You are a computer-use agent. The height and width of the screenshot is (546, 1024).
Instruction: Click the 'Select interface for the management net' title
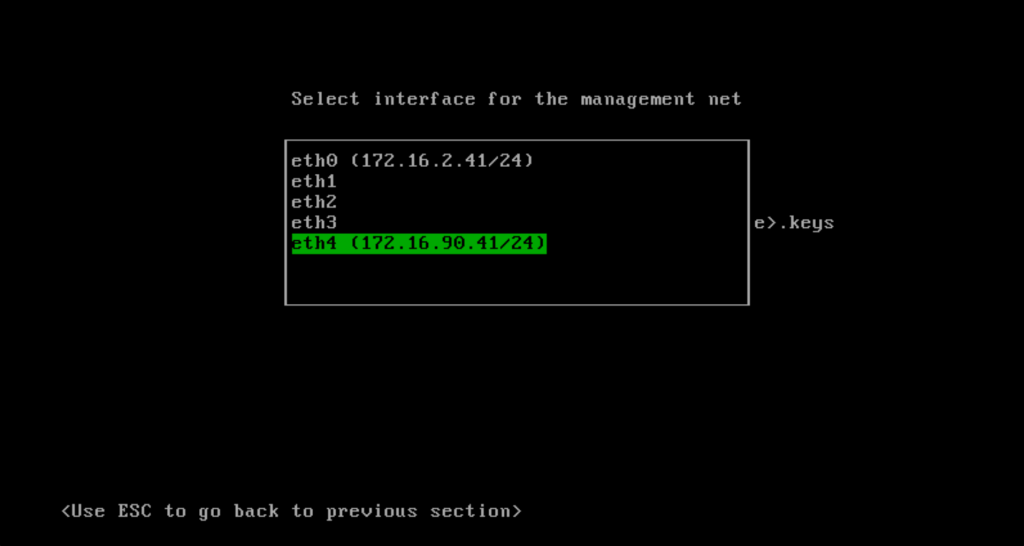coord(516,99)
